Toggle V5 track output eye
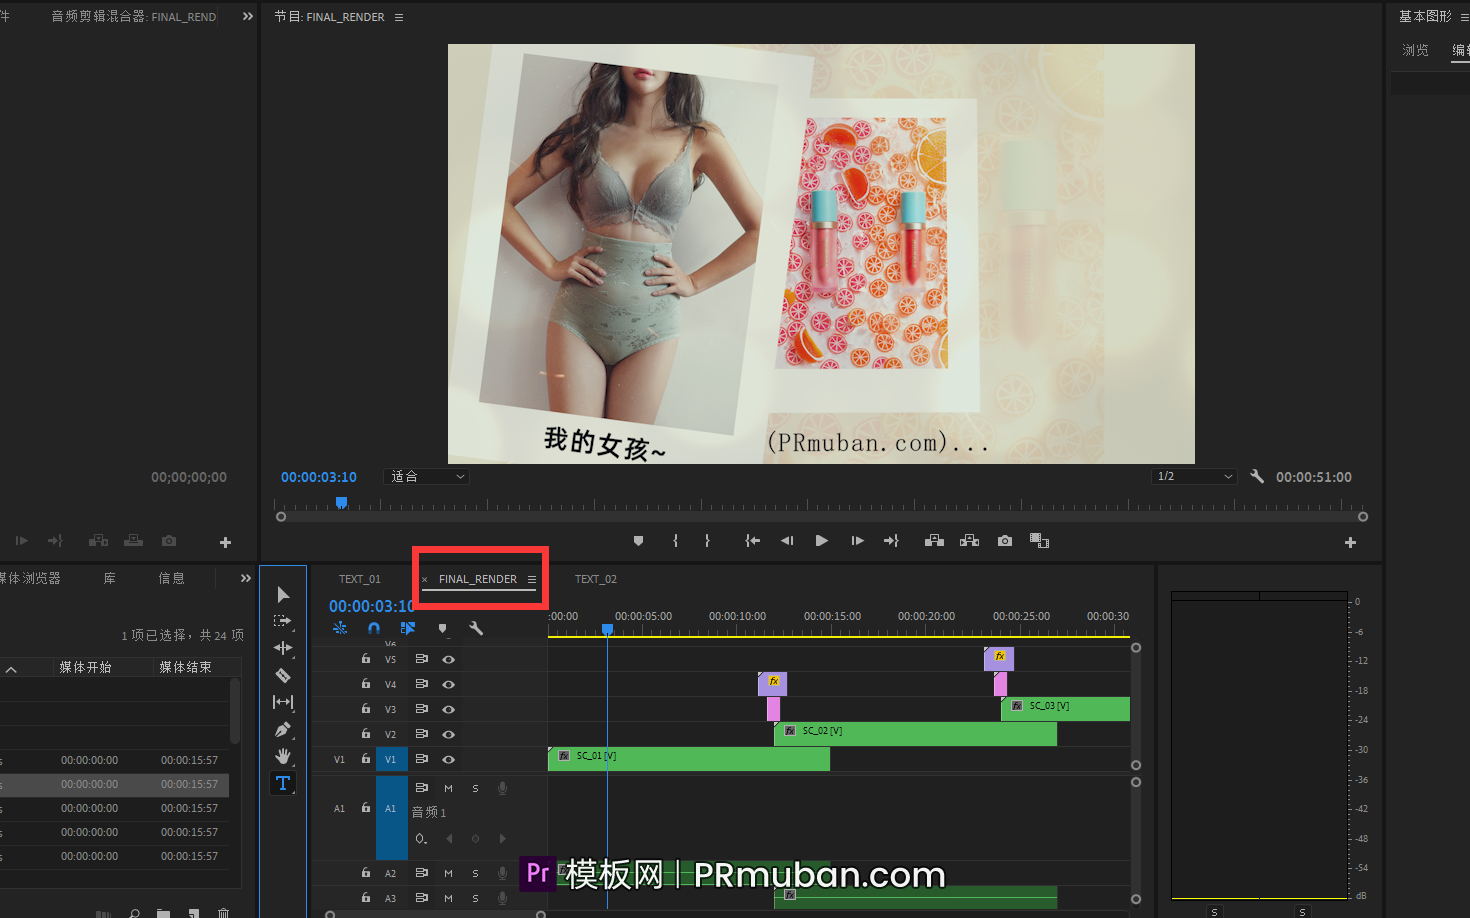Screen dimensions: 1470x918 pyautogui.click(x=449, y=659)
